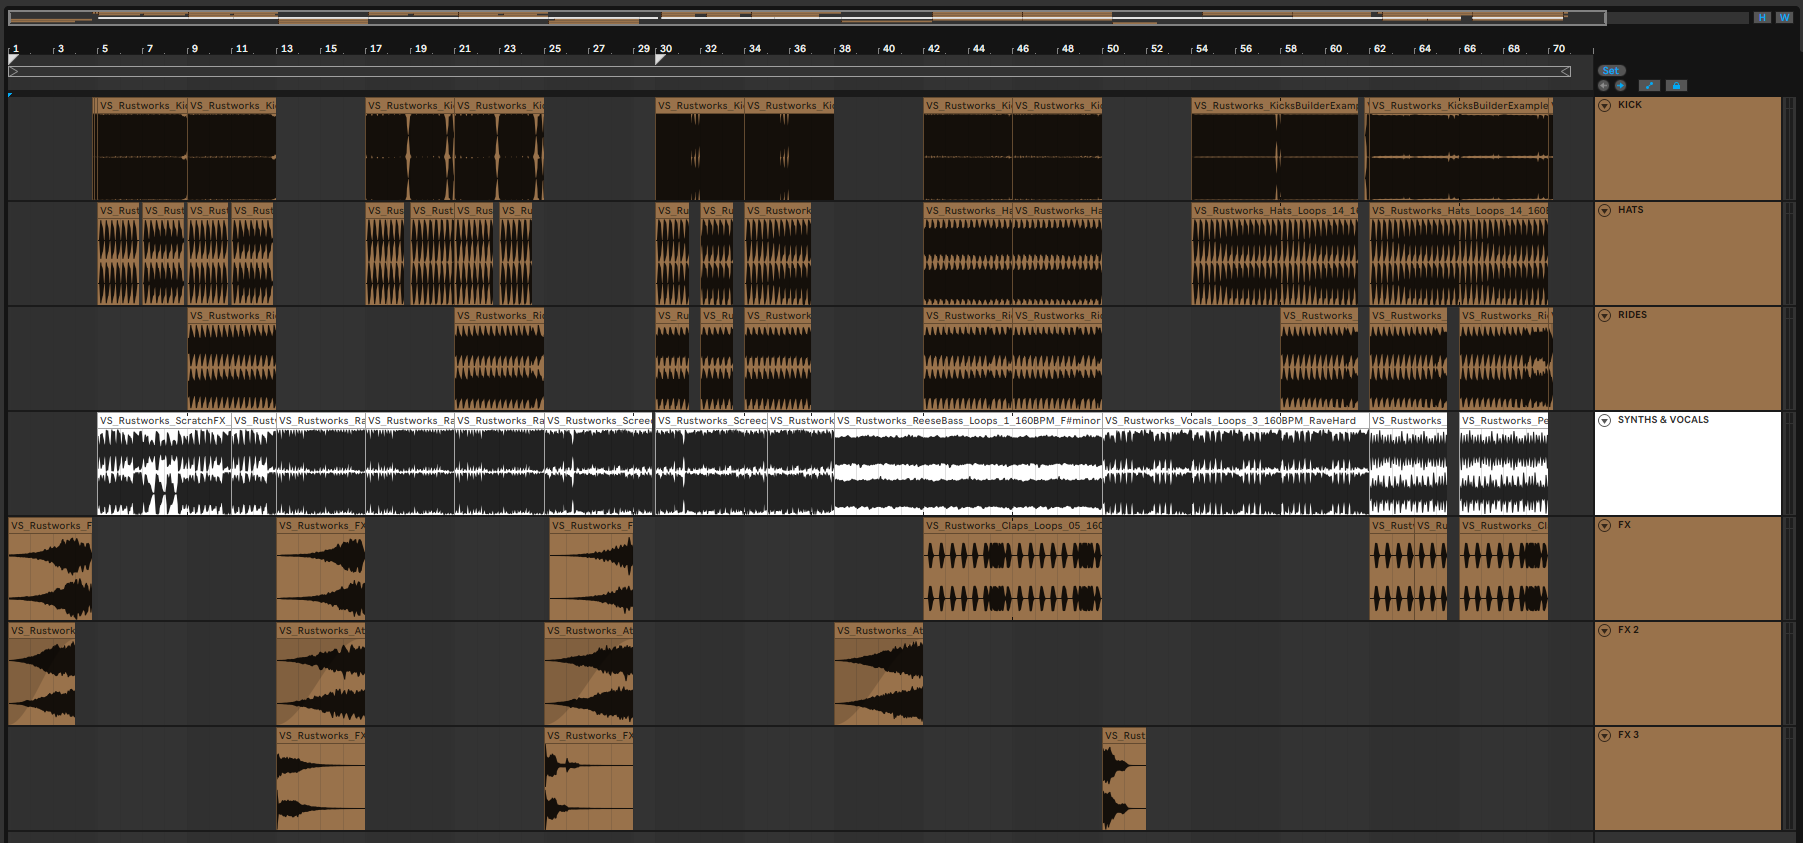
Task: Unfold the FX 3 track
Action: [x=1605, y=735]
